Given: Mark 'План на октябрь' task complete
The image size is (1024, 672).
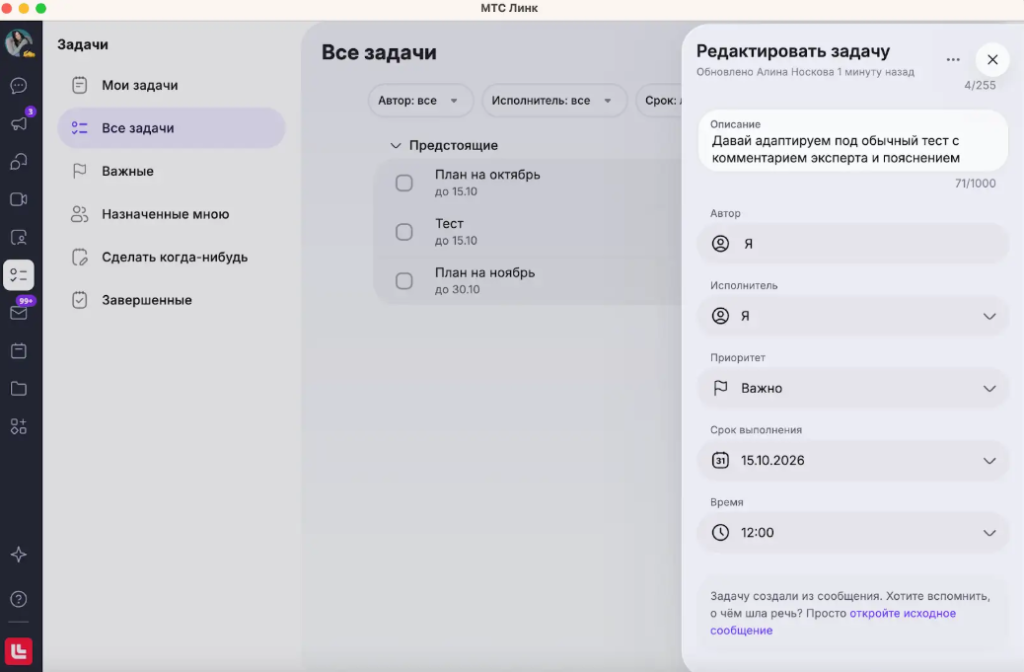Looking at the screenshot, I should (404, 183).
